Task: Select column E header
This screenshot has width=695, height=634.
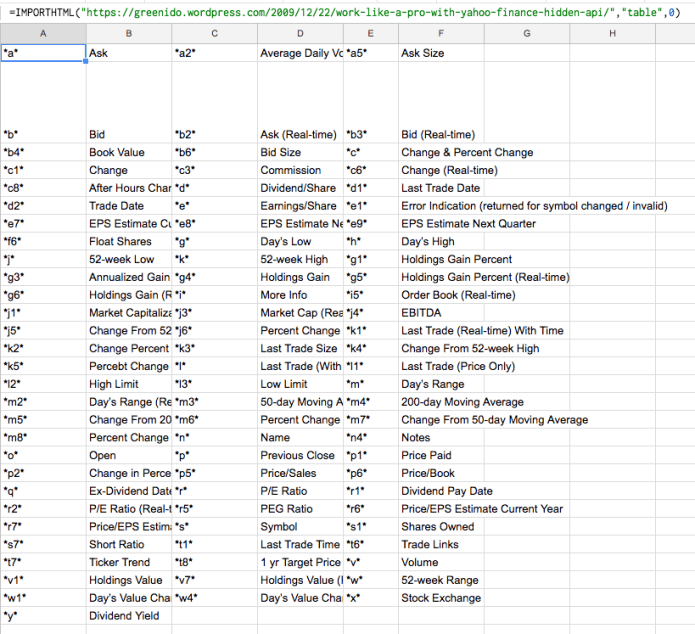Action: tap(371, 33)
